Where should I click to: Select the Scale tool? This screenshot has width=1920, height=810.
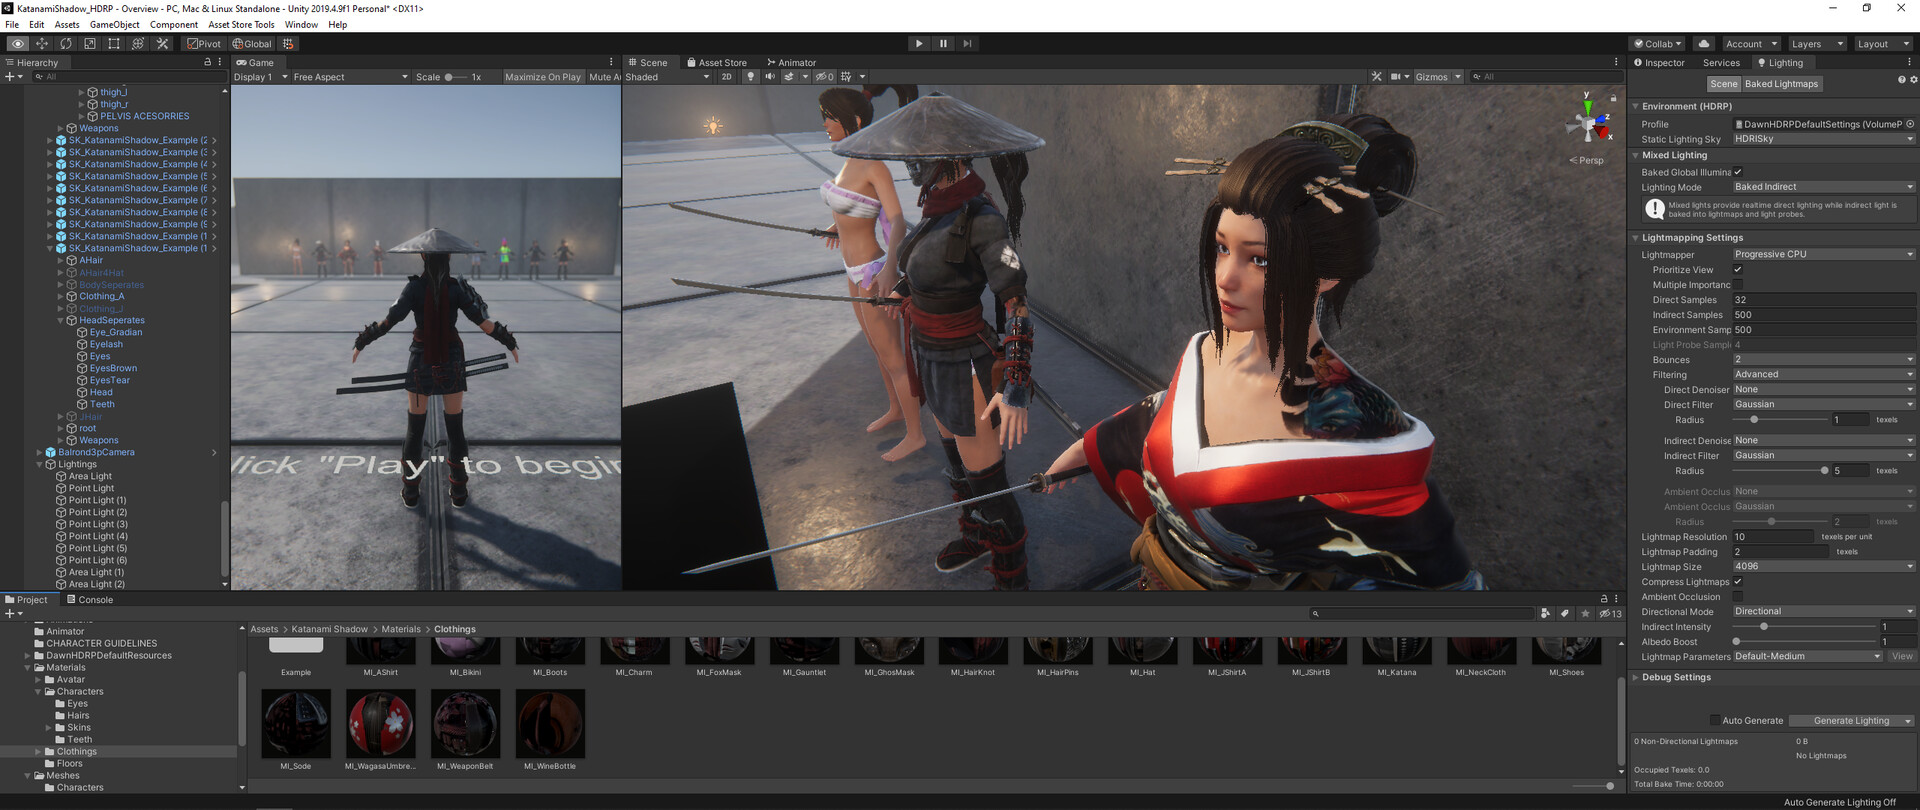[90, 44]
